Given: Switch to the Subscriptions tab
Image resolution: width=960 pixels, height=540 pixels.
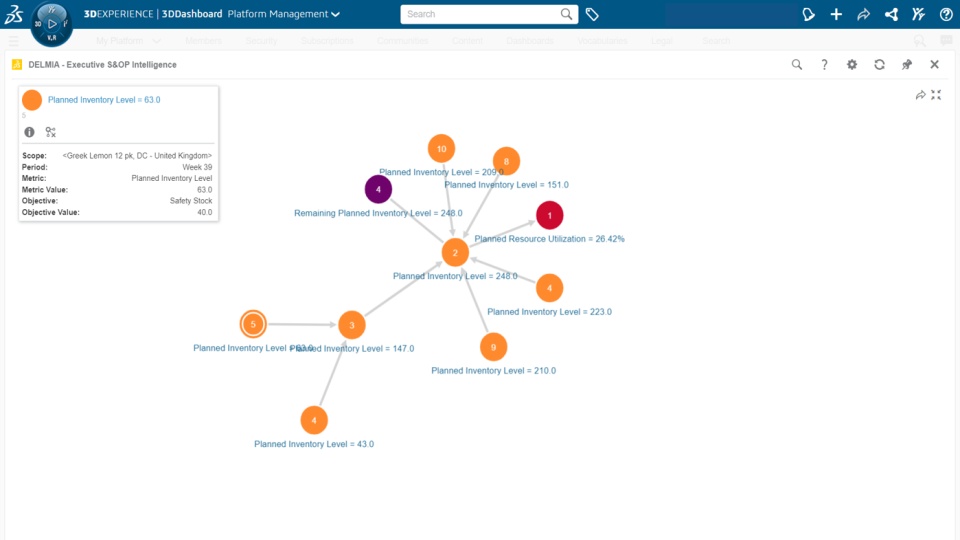Looking at the screenshot, I should coord(327,40).
